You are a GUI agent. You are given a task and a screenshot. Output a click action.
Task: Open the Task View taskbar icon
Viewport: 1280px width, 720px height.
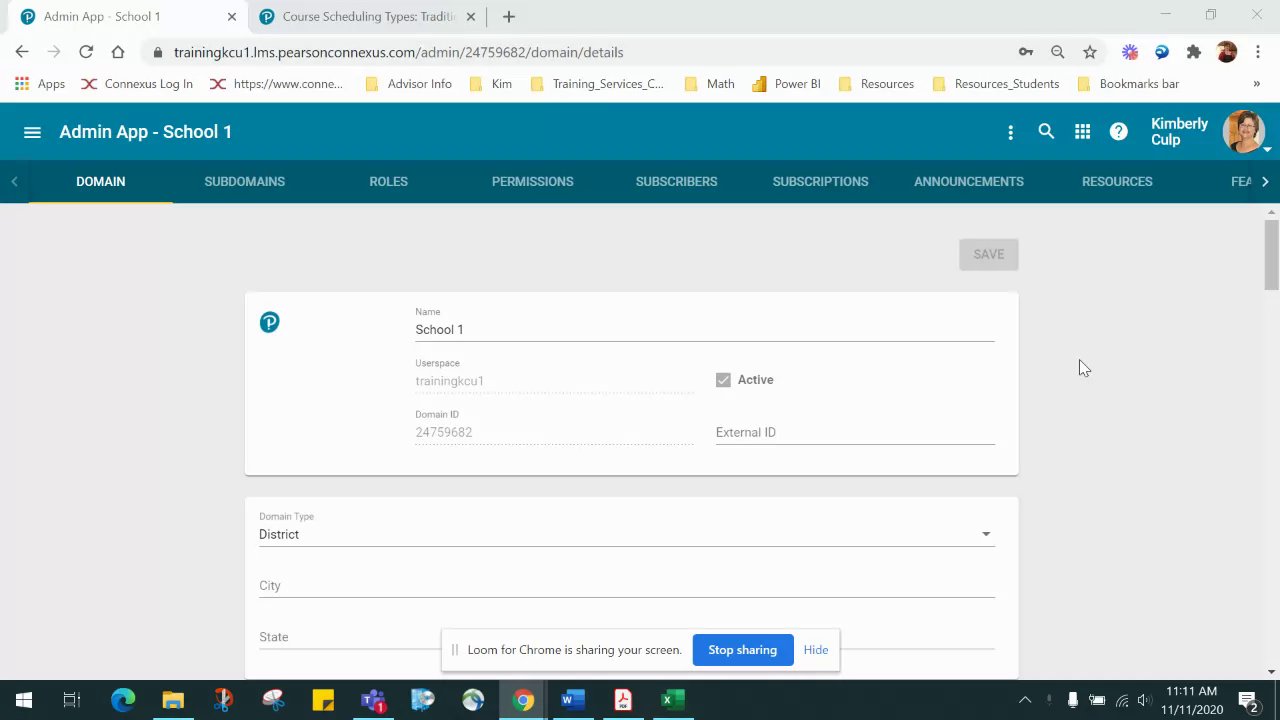click(72, 700)
